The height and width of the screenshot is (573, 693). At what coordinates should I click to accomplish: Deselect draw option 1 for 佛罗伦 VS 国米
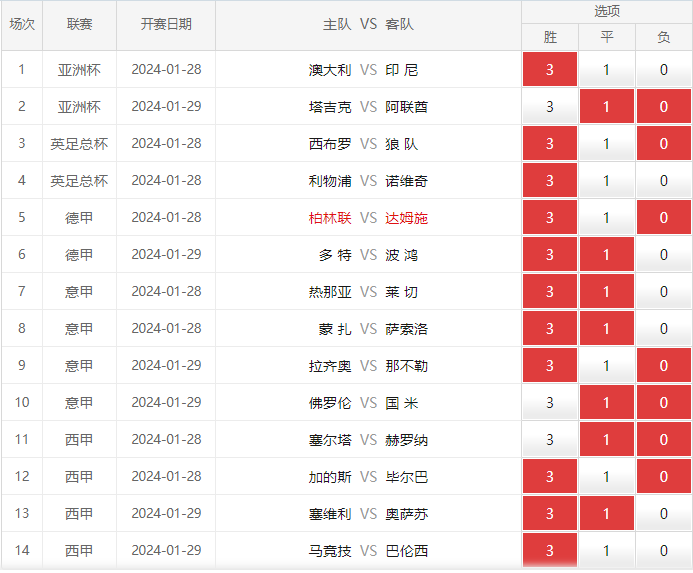[606, 402]
